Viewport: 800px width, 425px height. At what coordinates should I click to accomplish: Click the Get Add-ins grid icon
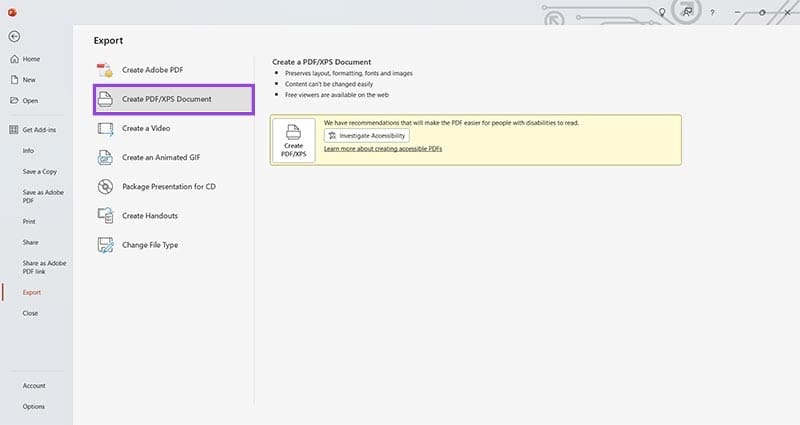pyautogui.click(x=14, y=130)
